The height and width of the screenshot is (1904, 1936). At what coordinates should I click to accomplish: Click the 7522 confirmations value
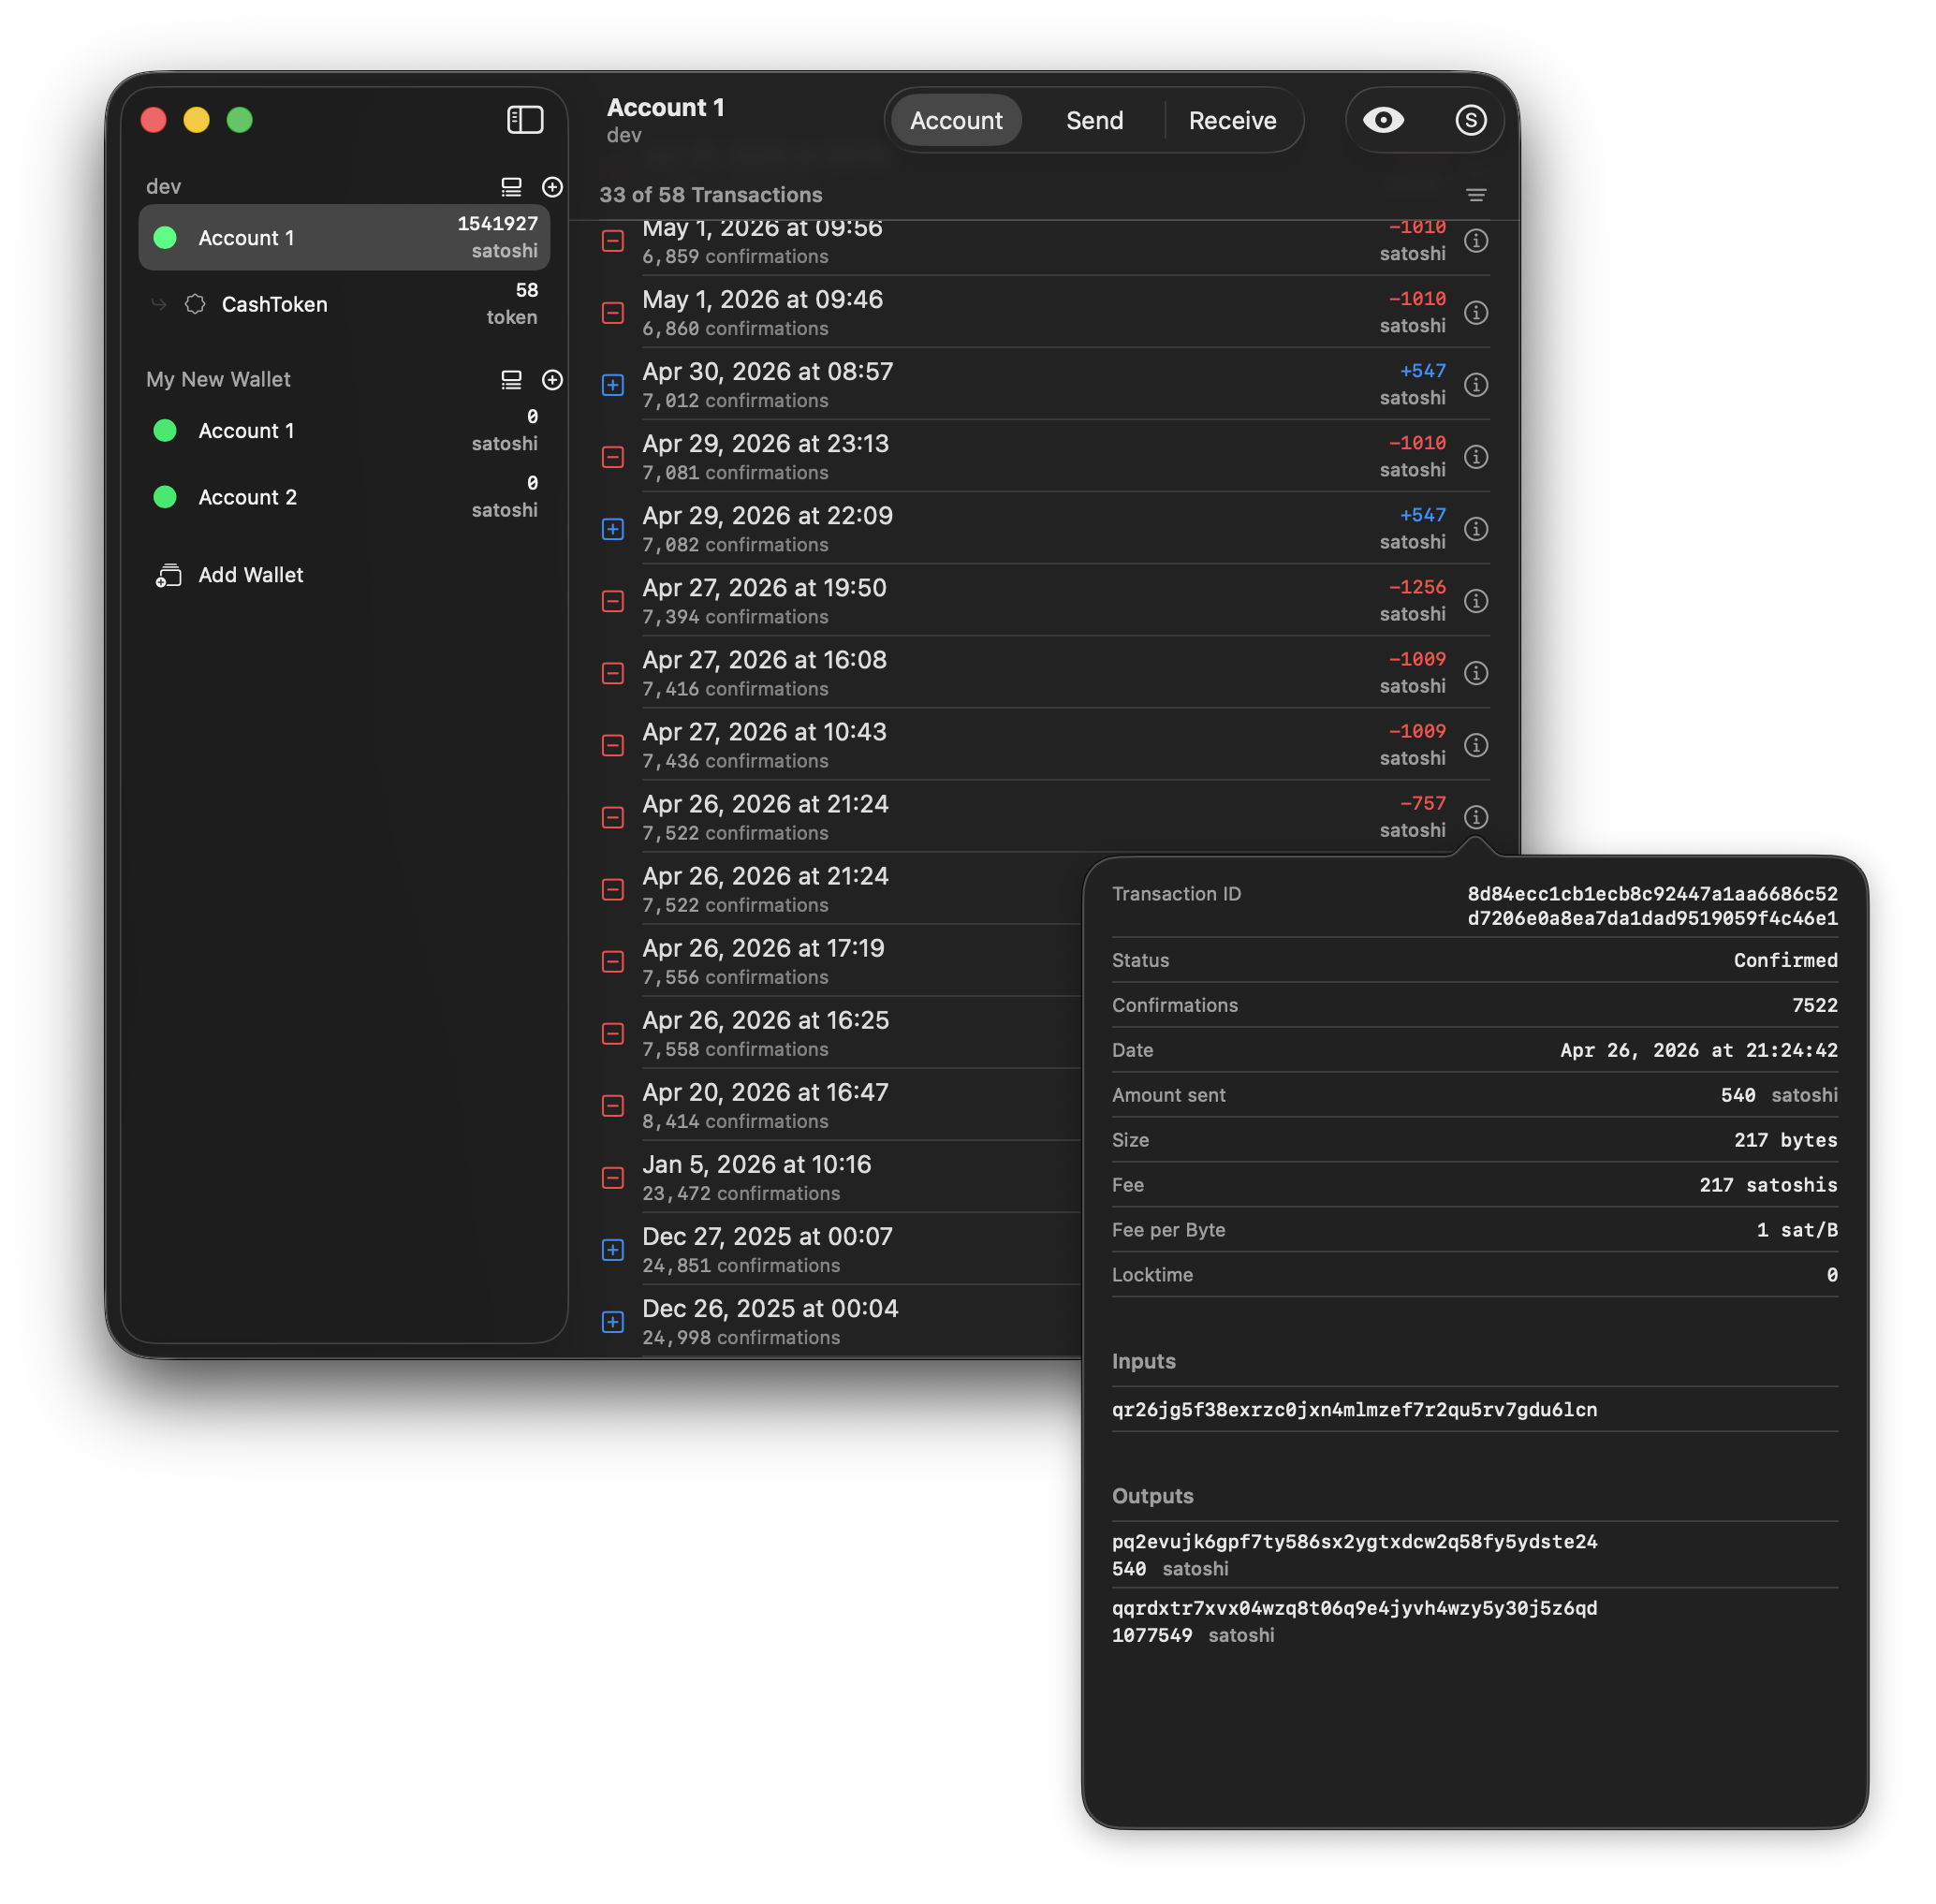click(x=1815, y=1006)
